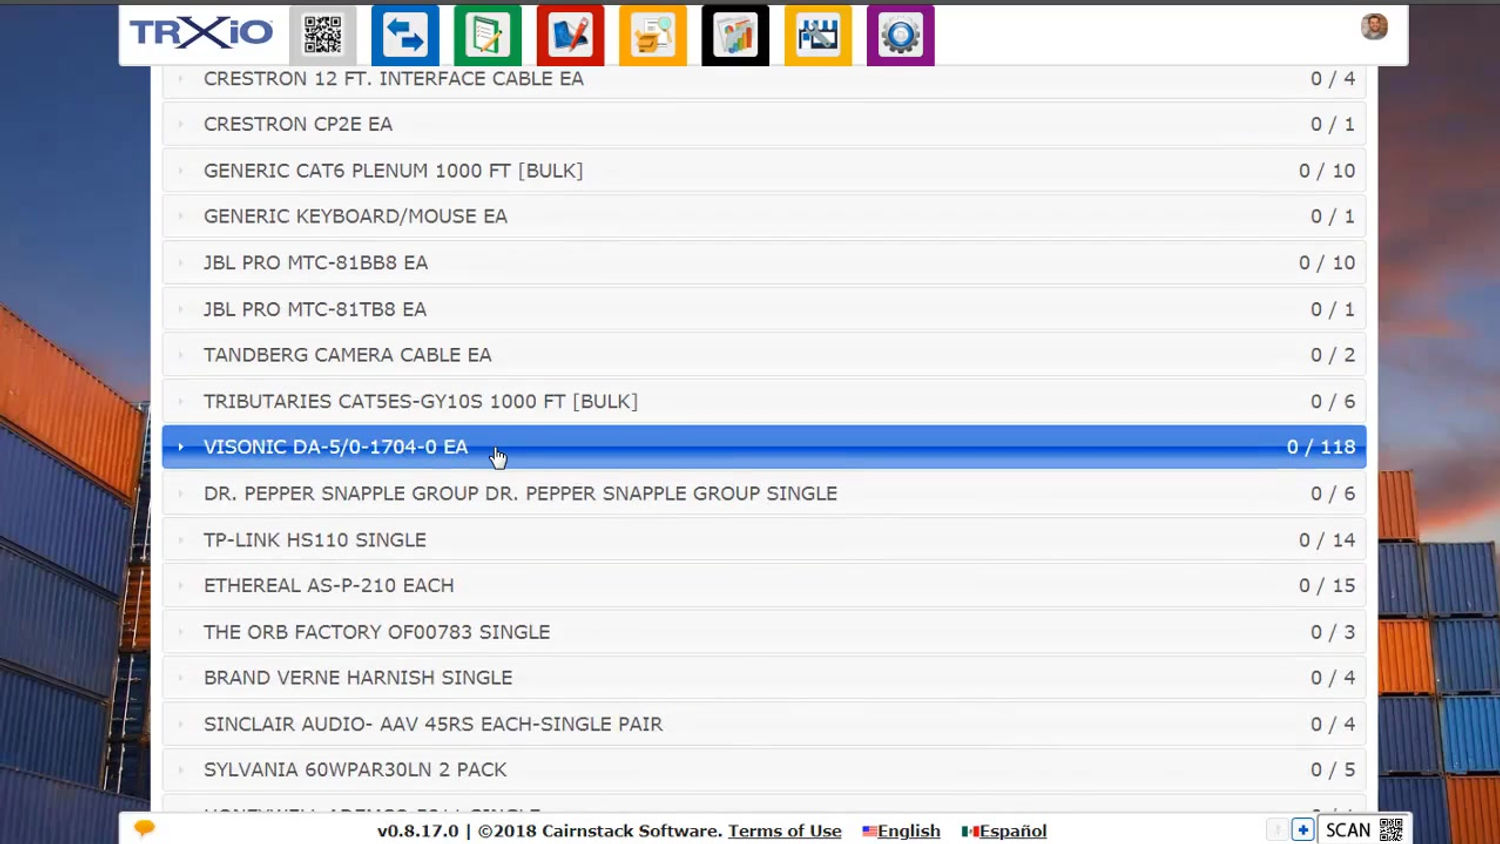
Task: Select GENERIC CAT6 PLENUM 1000 FT [BULK]
Action: point(393,170)
